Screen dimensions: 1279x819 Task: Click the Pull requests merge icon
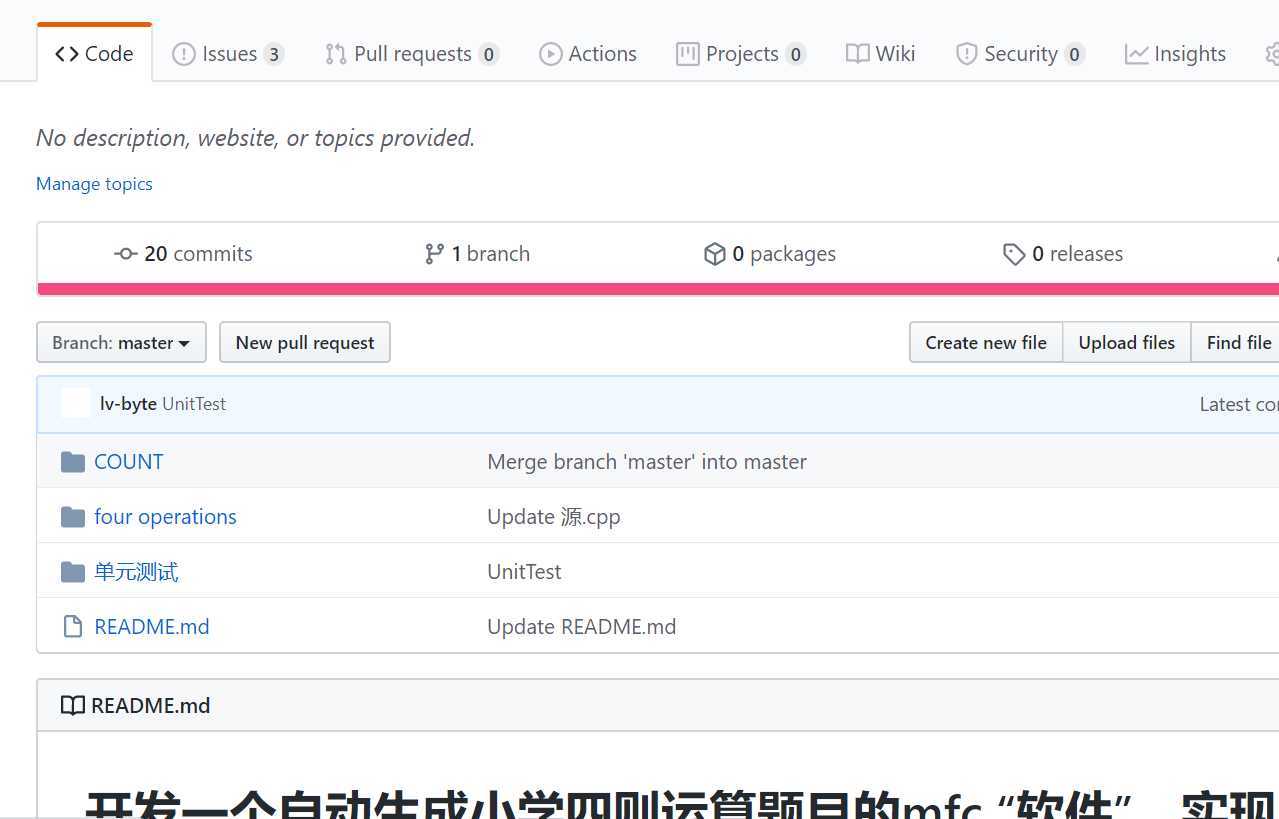point(336,54)
